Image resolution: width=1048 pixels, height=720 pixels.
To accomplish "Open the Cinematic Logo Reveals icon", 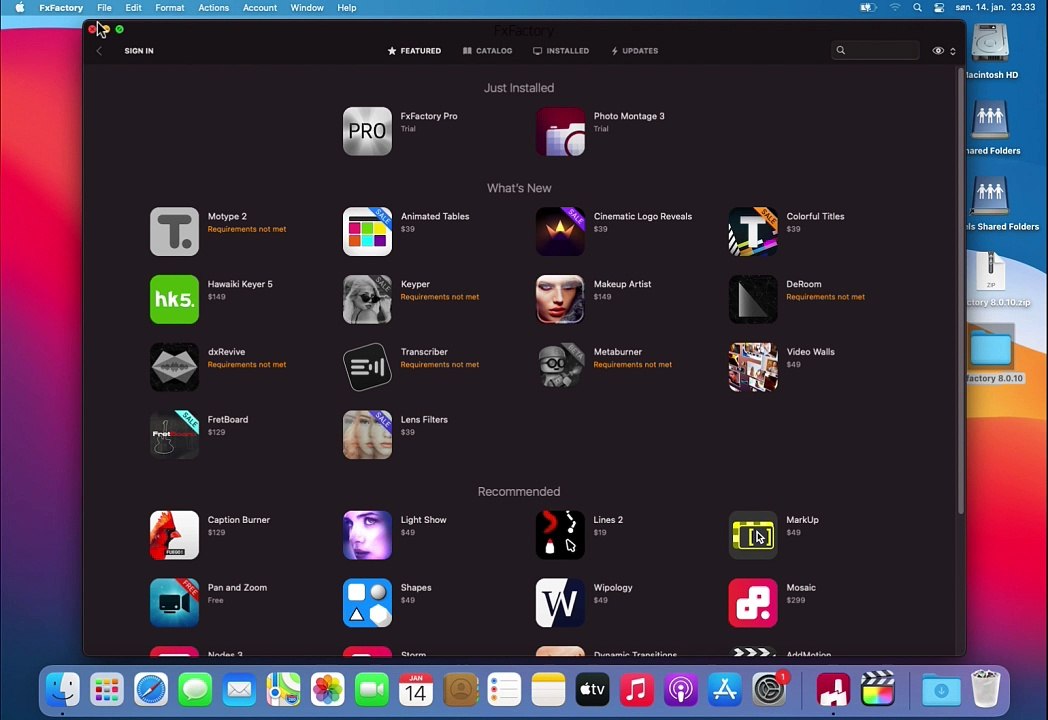I will (560, 231).
